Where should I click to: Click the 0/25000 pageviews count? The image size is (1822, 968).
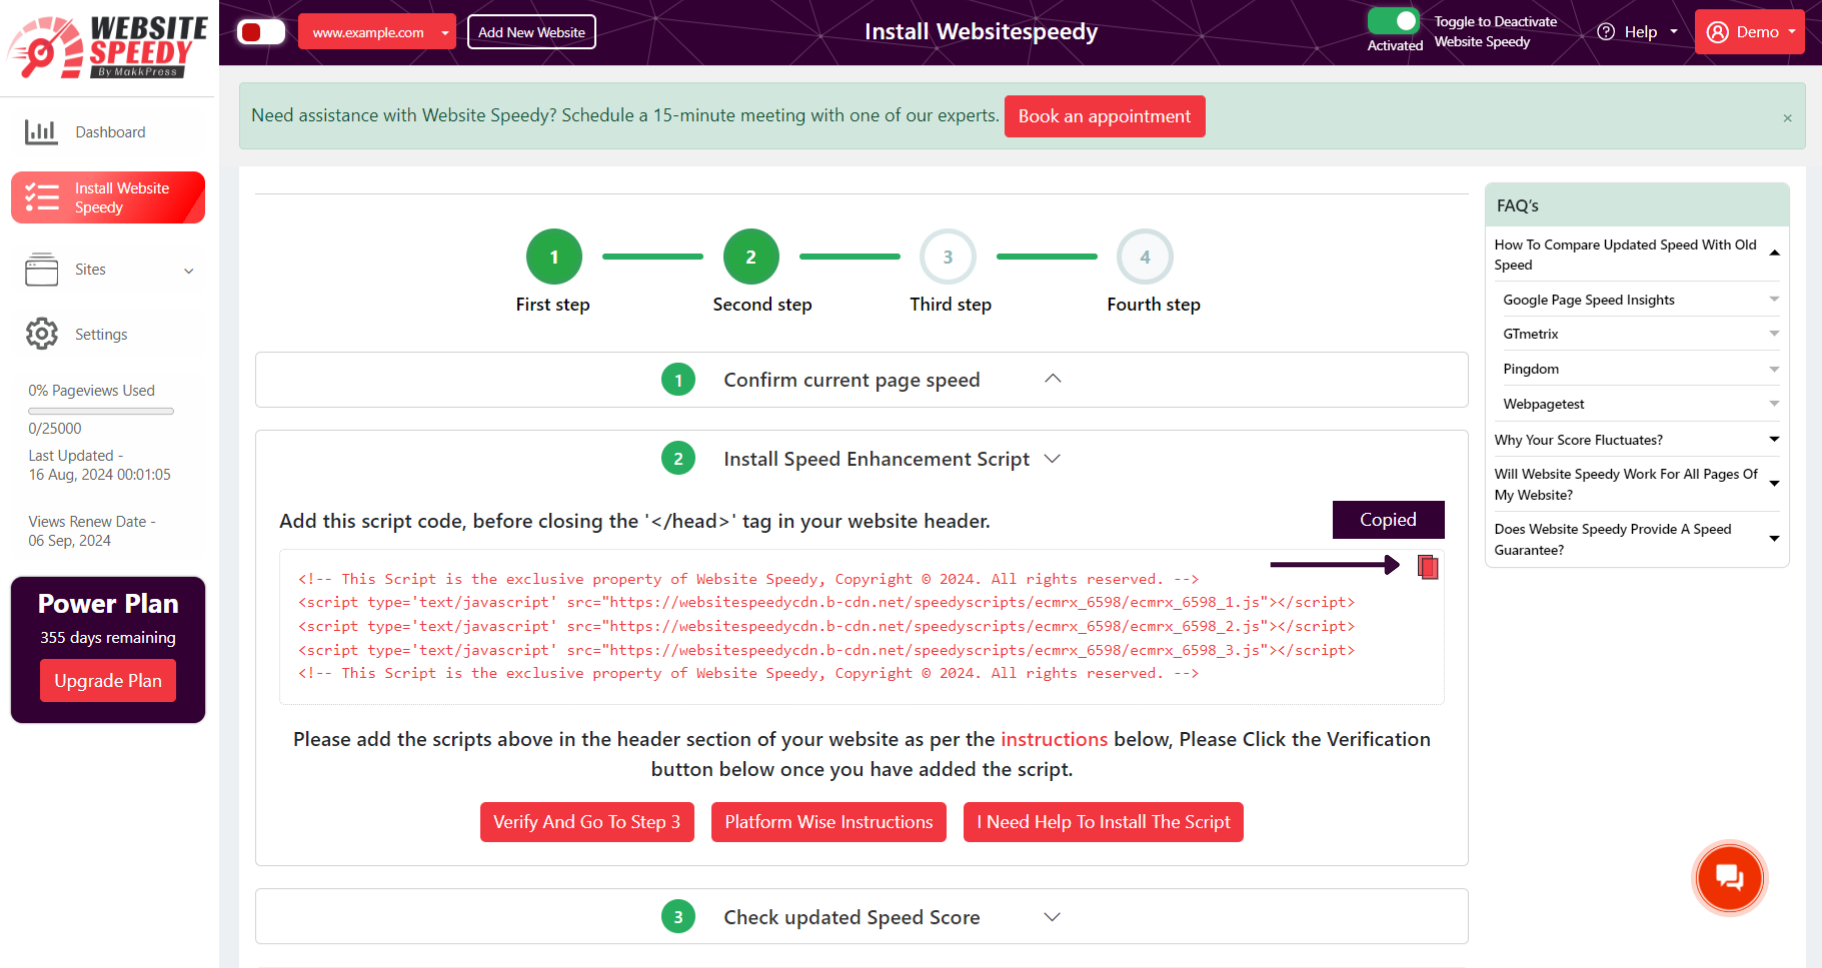point(55,429)
